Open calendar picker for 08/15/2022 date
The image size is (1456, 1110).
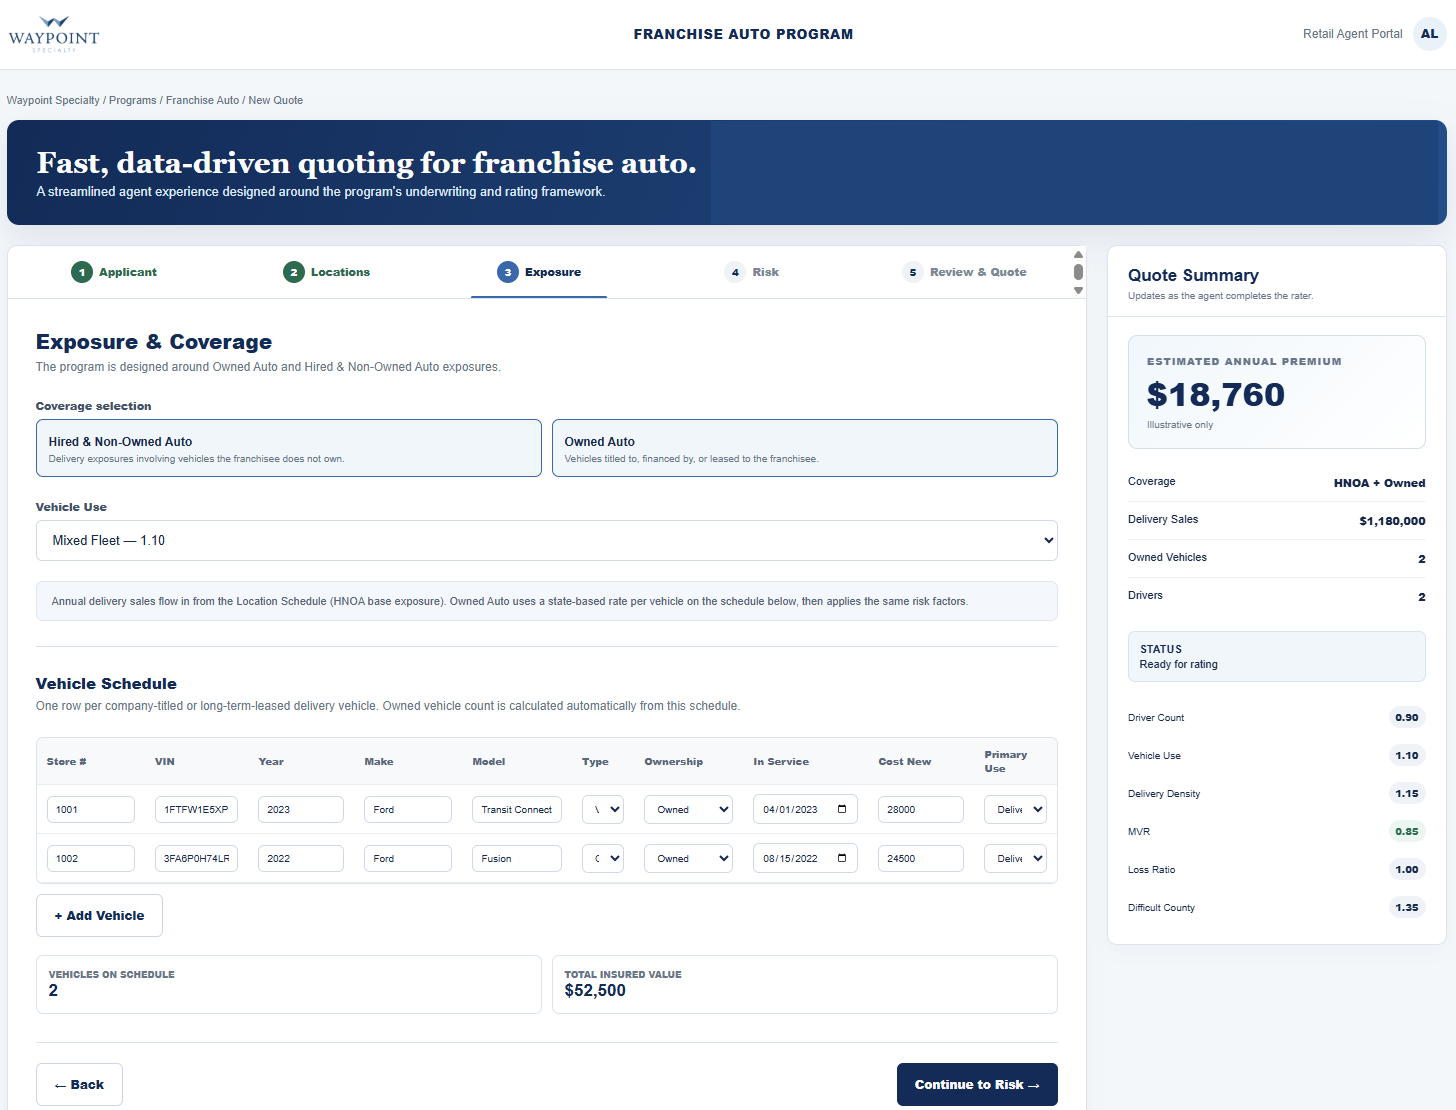tap(842, 858)
